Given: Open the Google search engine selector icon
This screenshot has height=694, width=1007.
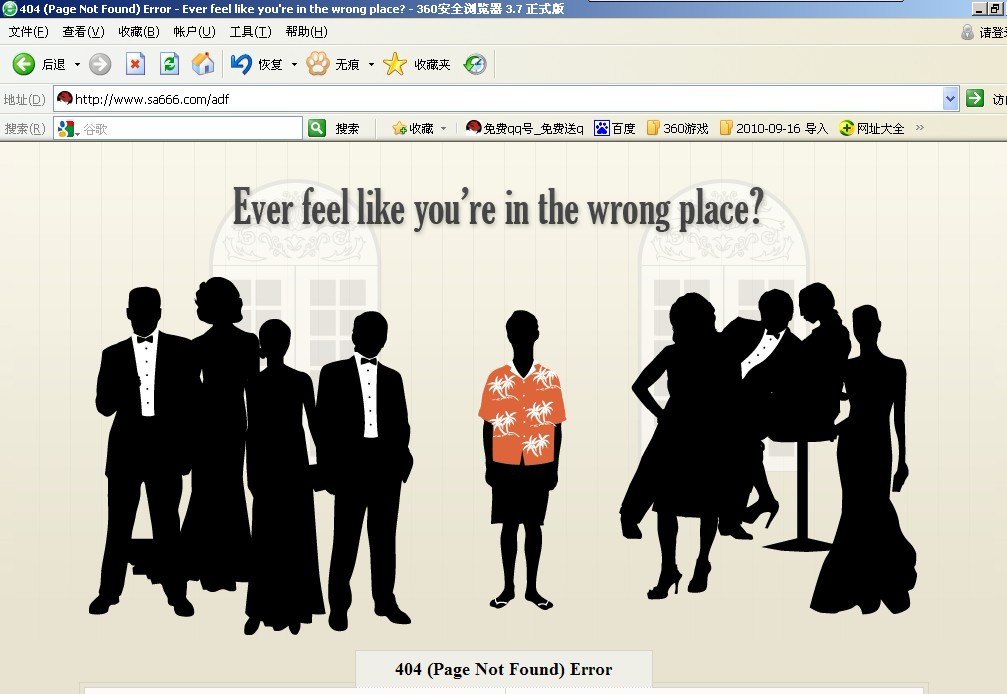Looking at the screenshot, I should pyautogui.click(x=68, y=129).
